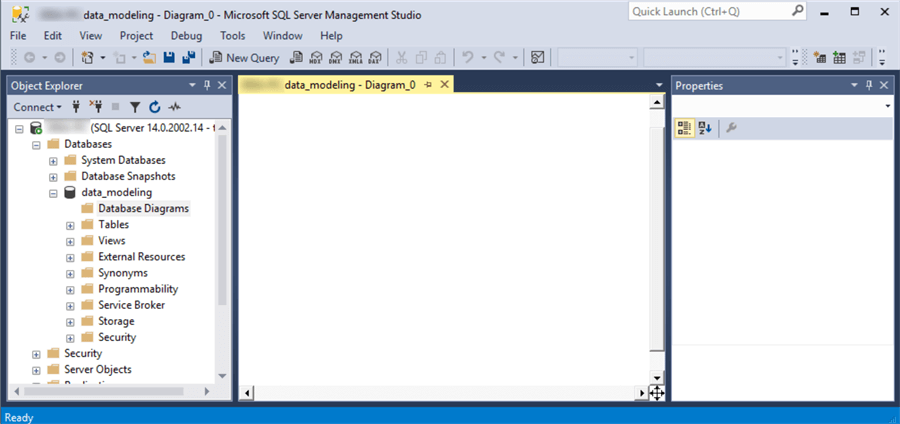The image size is (900, 424).
Task: Click the diagram pan navigator icon
Action: 657,394
